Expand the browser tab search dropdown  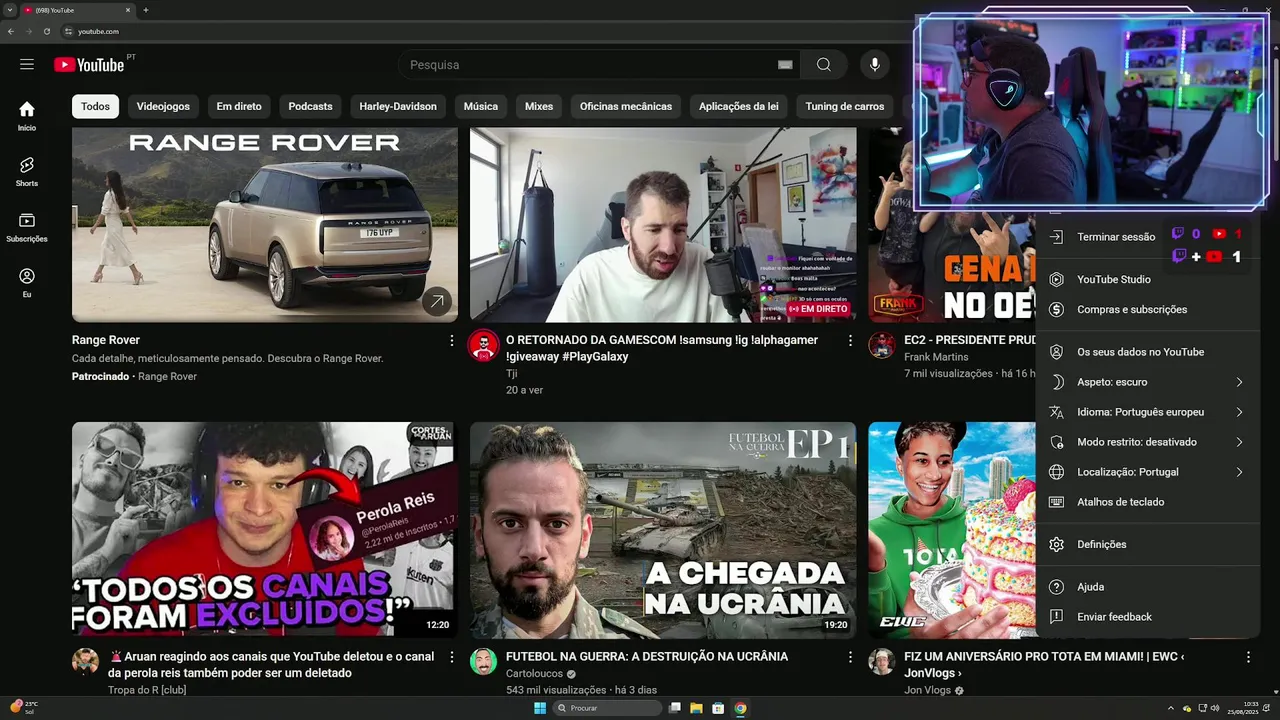pos(10,10)
